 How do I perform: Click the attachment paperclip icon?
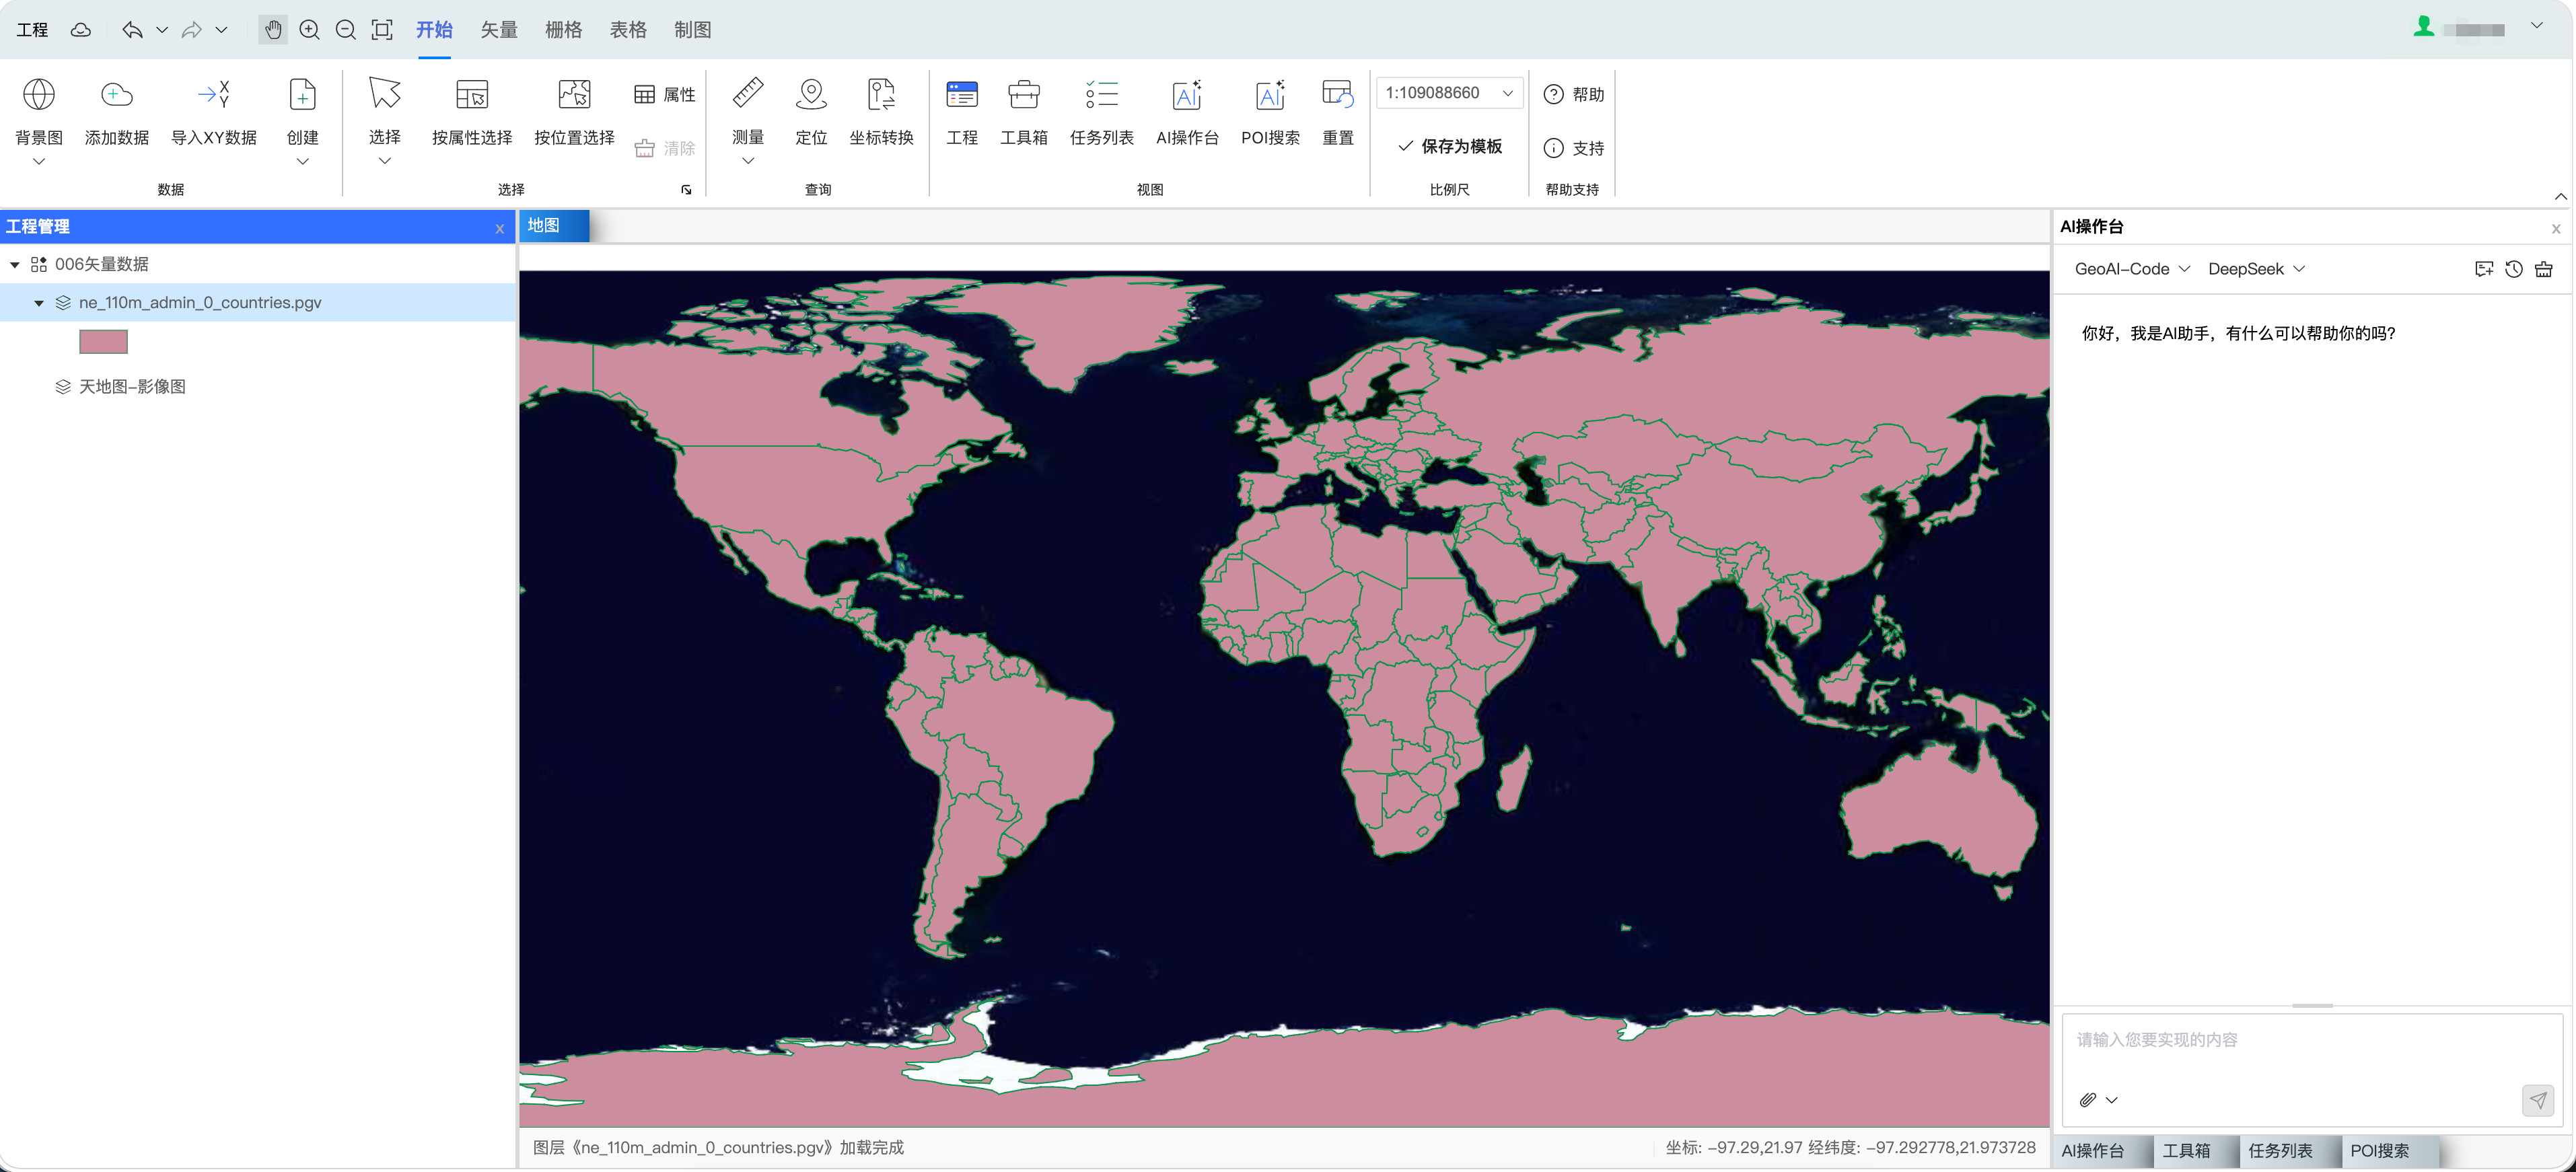click(x=2088, y=1100)
